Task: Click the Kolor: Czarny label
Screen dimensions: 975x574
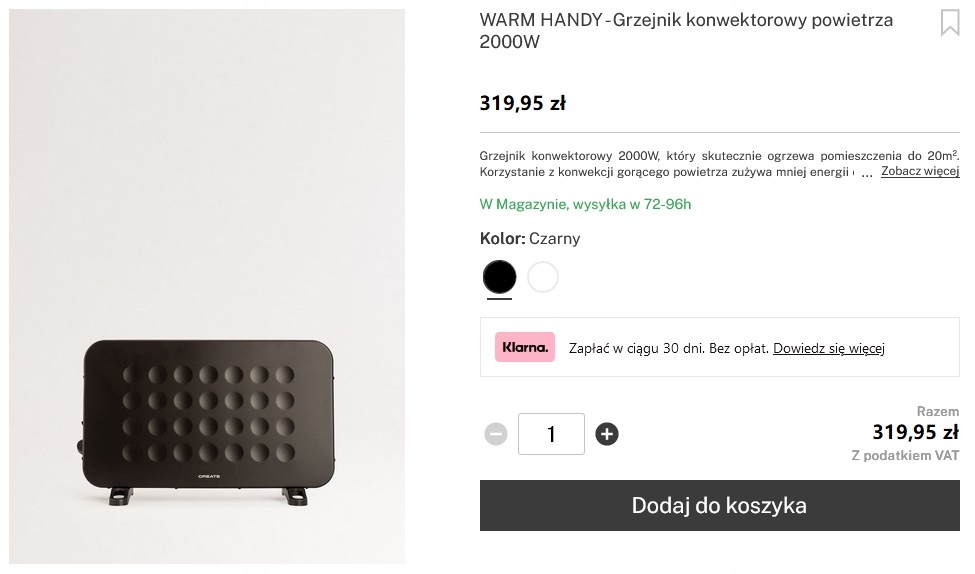Action: 530,239
